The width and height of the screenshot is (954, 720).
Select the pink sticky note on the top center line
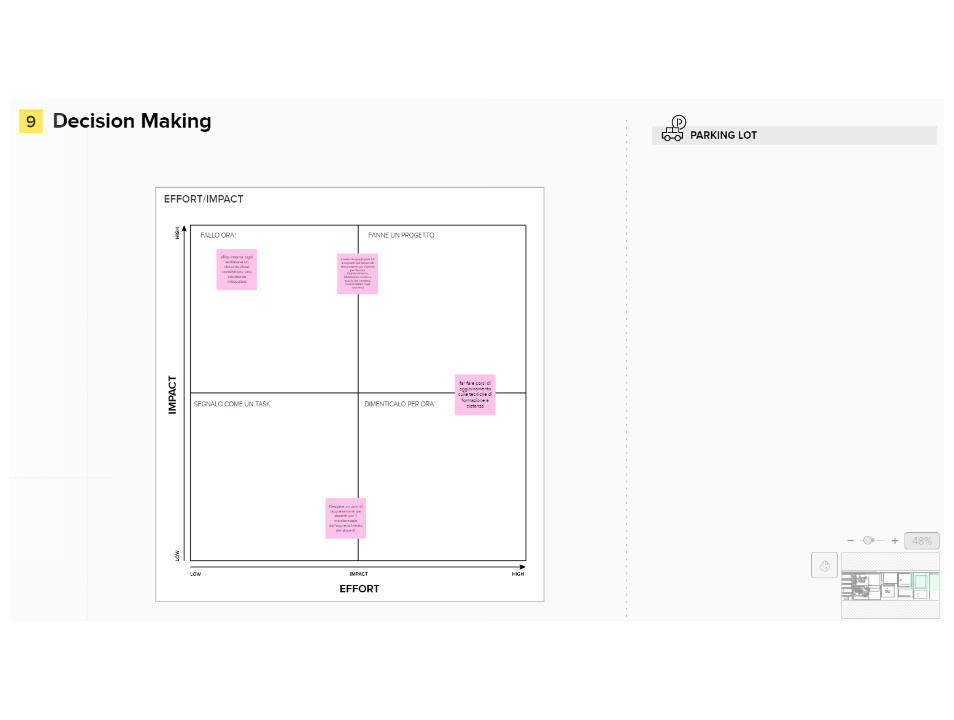pos(358,274)
